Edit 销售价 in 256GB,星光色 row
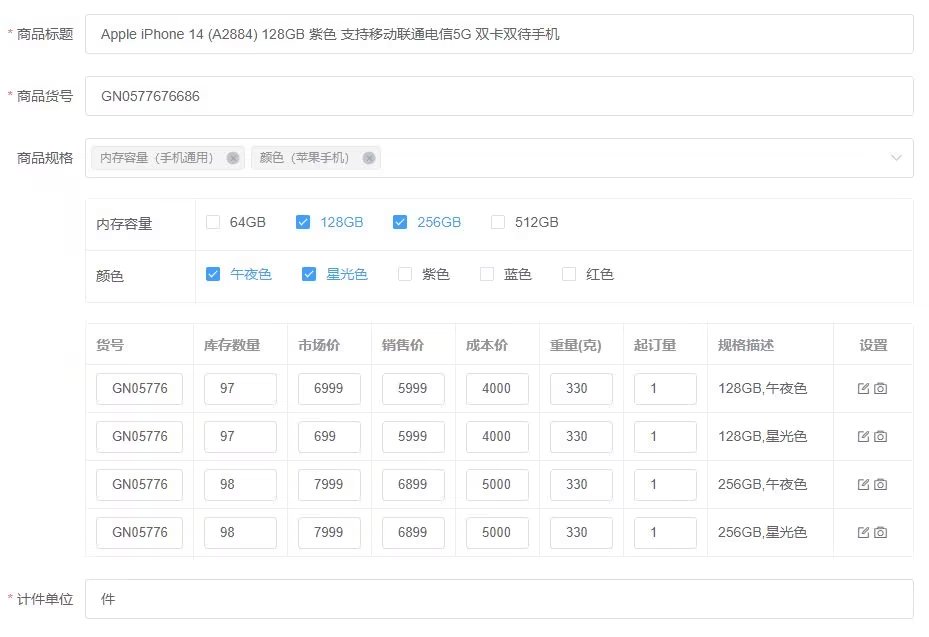The height and width of the screenshot is (637, 929). [413, 533]
